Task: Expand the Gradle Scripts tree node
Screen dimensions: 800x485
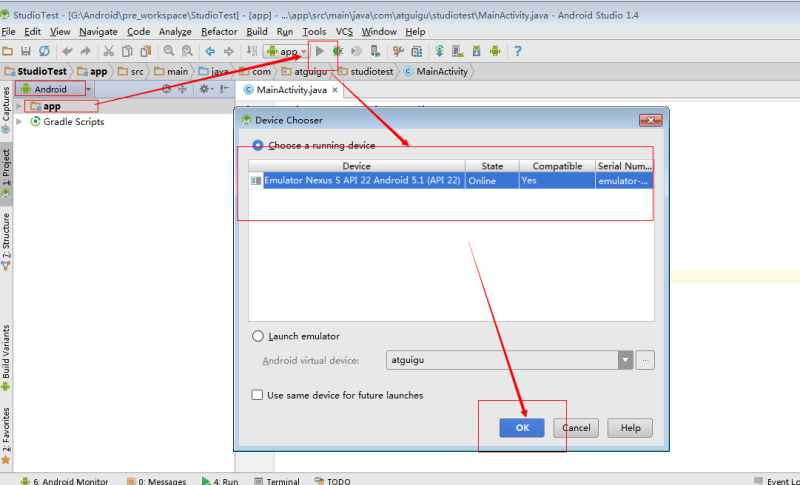Action: point(19,121)
